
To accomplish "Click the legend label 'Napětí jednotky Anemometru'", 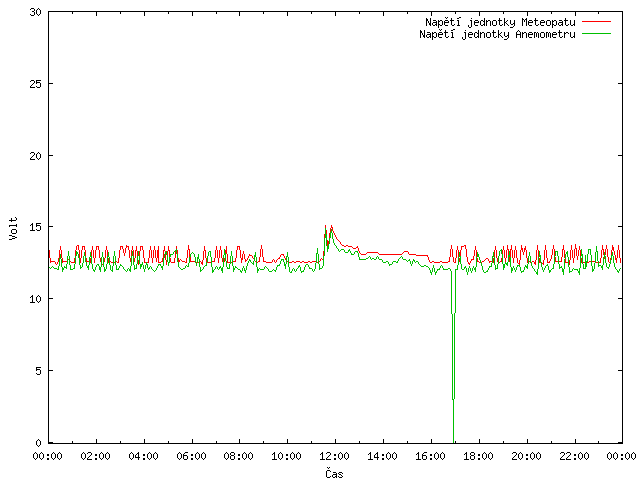I will [497, 34].
